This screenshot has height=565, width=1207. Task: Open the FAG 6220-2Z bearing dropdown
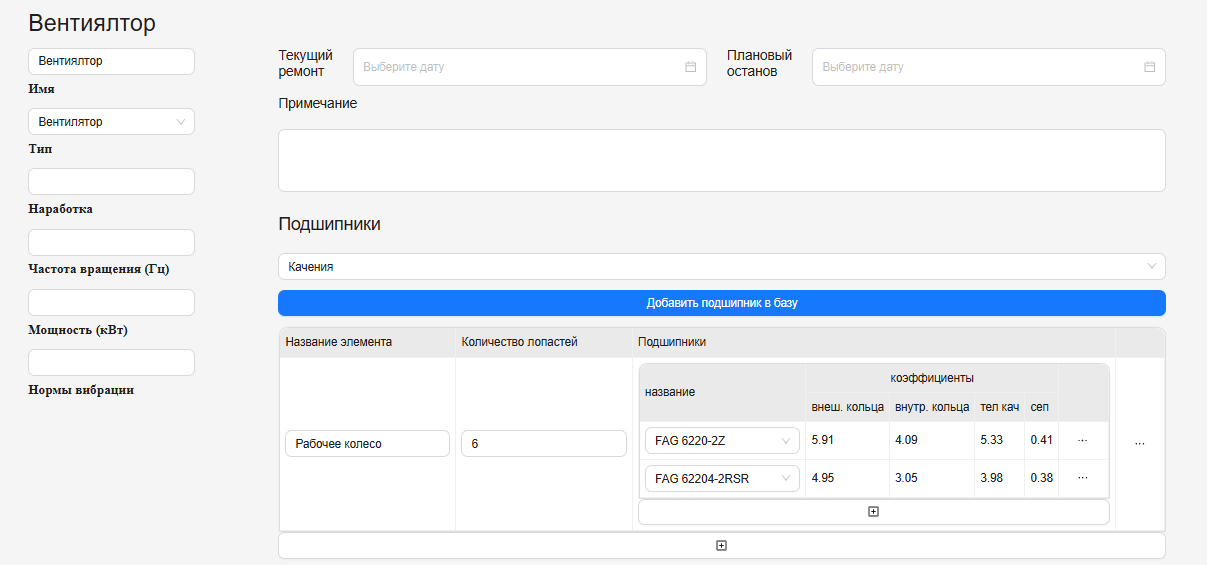pos(722,441)
